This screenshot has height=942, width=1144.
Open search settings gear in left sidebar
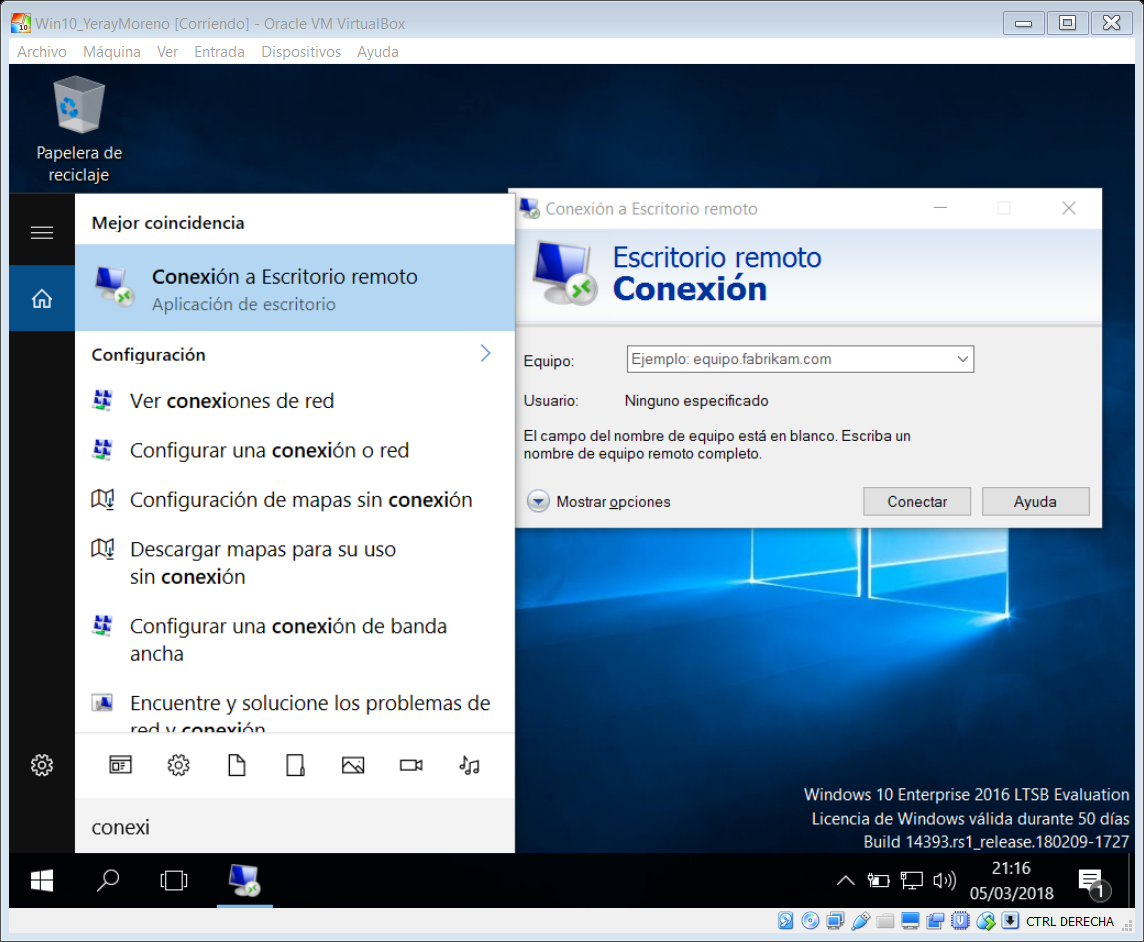pyautogui.click(x=42, y=765)
